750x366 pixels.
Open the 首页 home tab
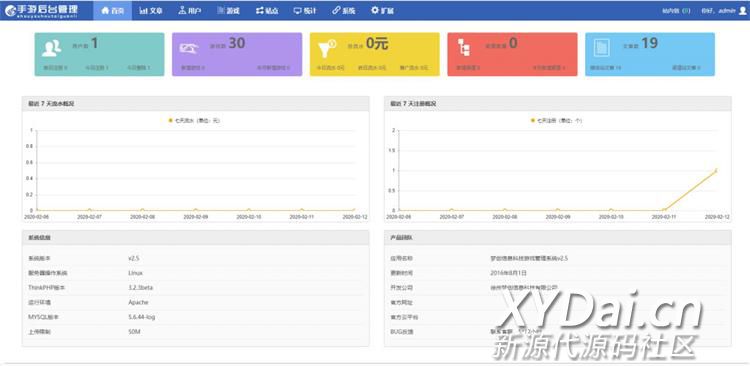[112, 11]
